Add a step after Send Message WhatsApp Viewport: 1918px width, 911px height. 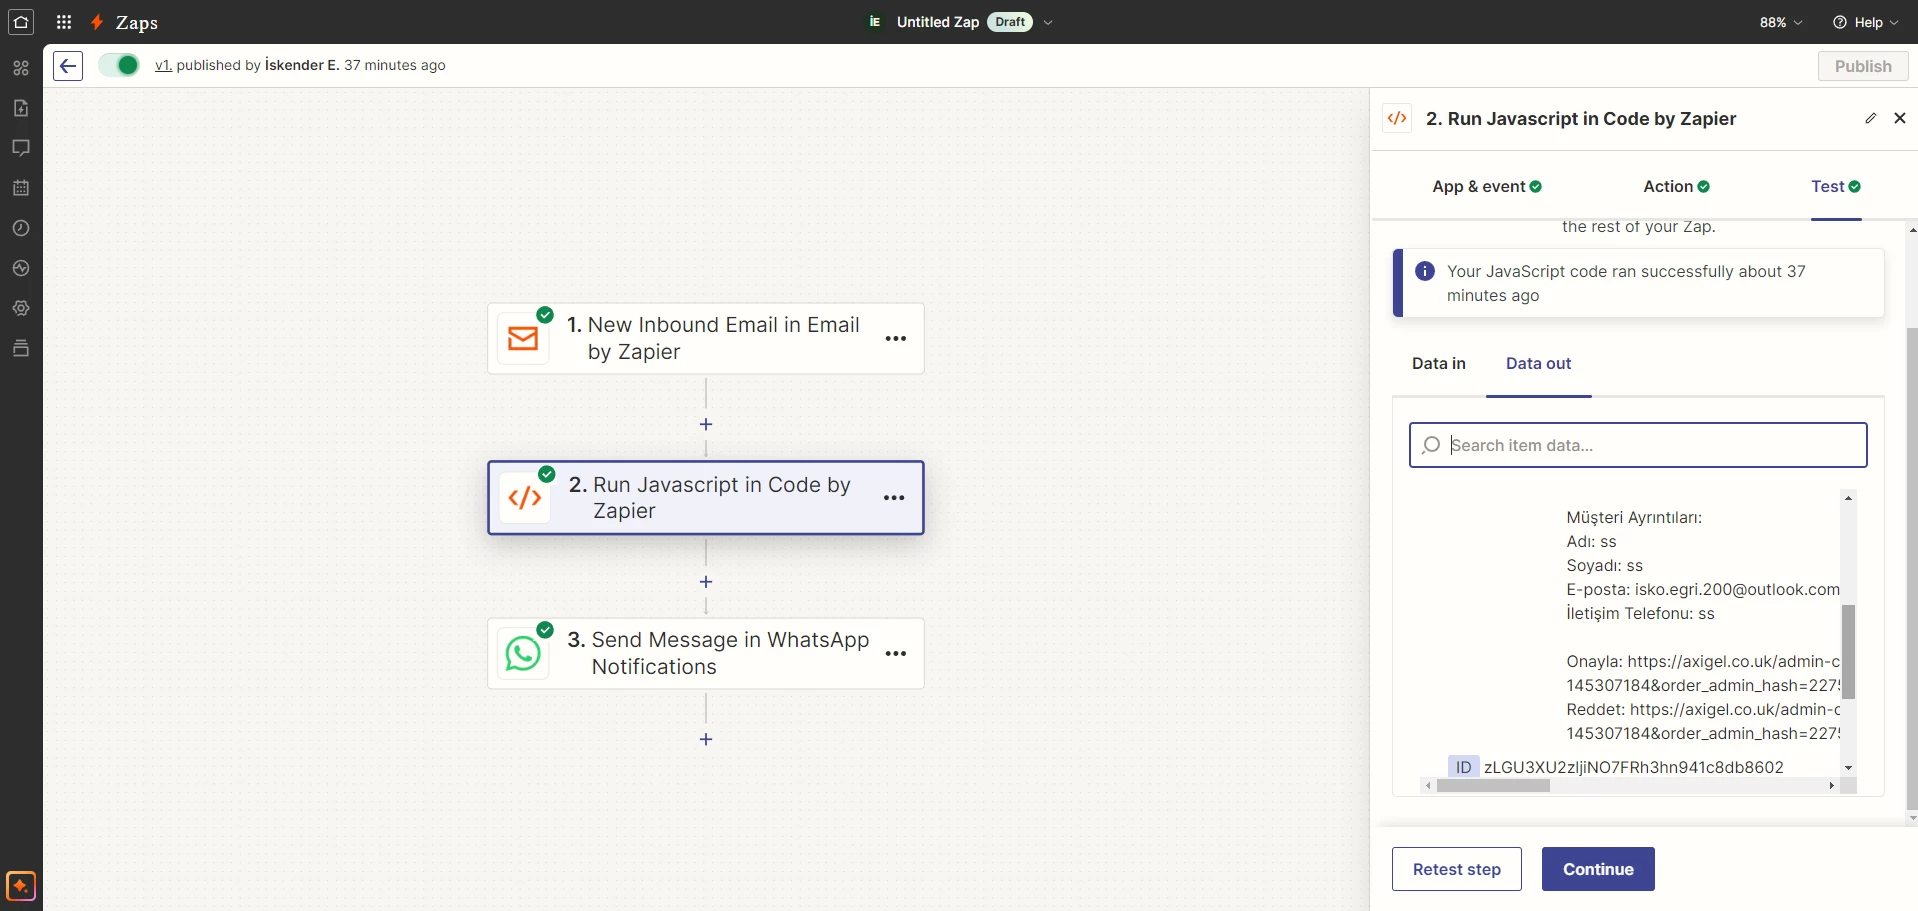706,739
